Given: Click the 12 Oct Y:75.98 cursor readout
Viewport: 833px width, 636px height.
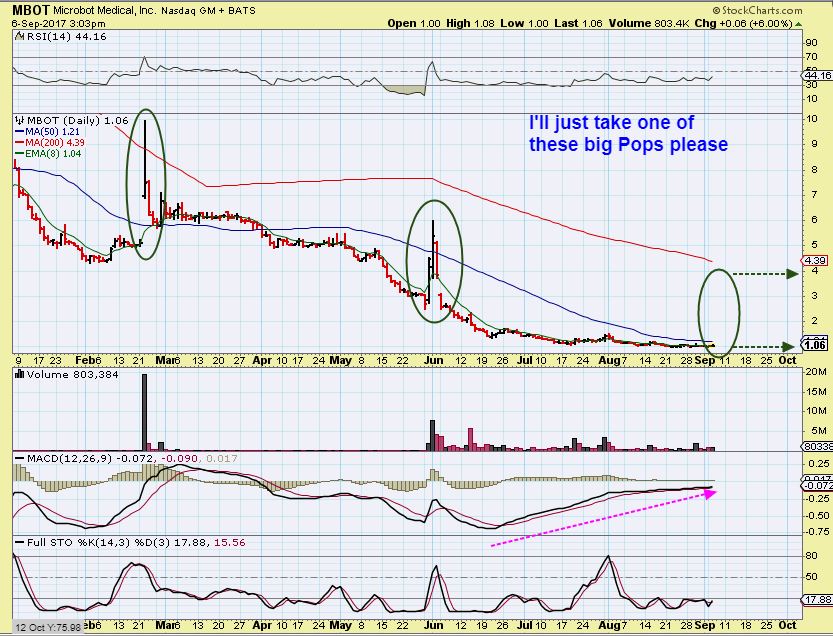Looking at the screenshot, I should tap(48, 627).
